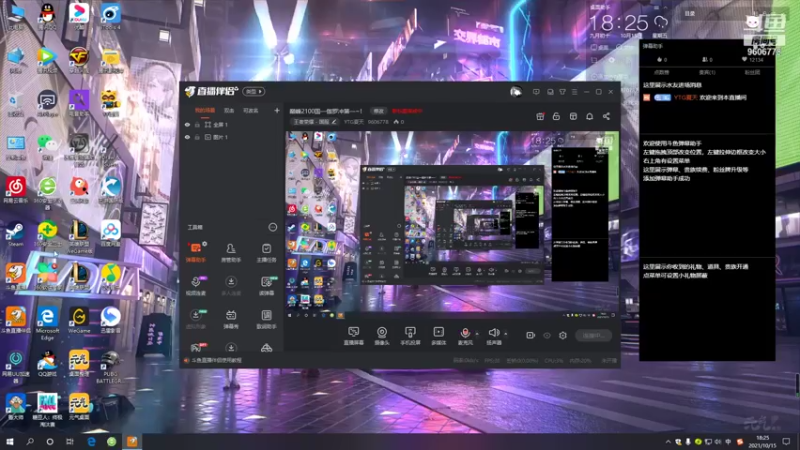The height and width of the screenshot is (450, 800).
Task: Hide the 全屏 1 source
Action: pyautogui.click(x=187, y=124)
